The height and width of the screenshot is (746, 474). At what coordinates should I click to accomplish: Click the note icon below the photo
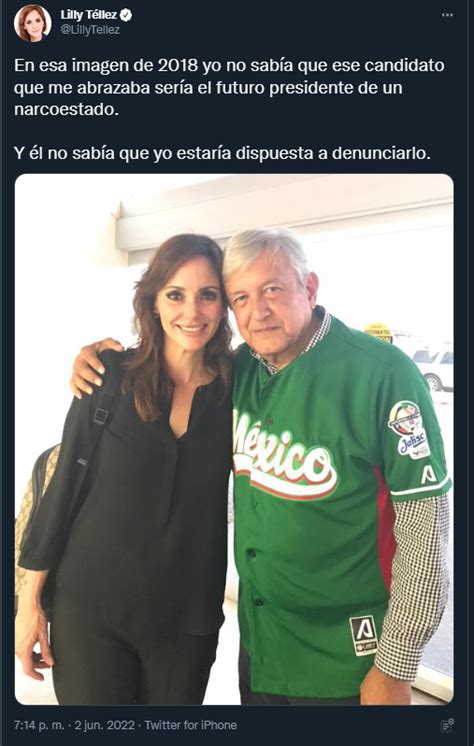(447, 726)
